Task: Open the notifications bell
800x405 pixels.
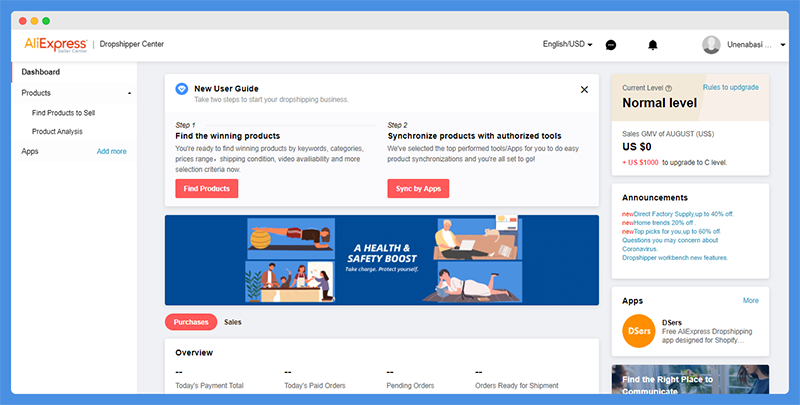Action: point(653,45)
